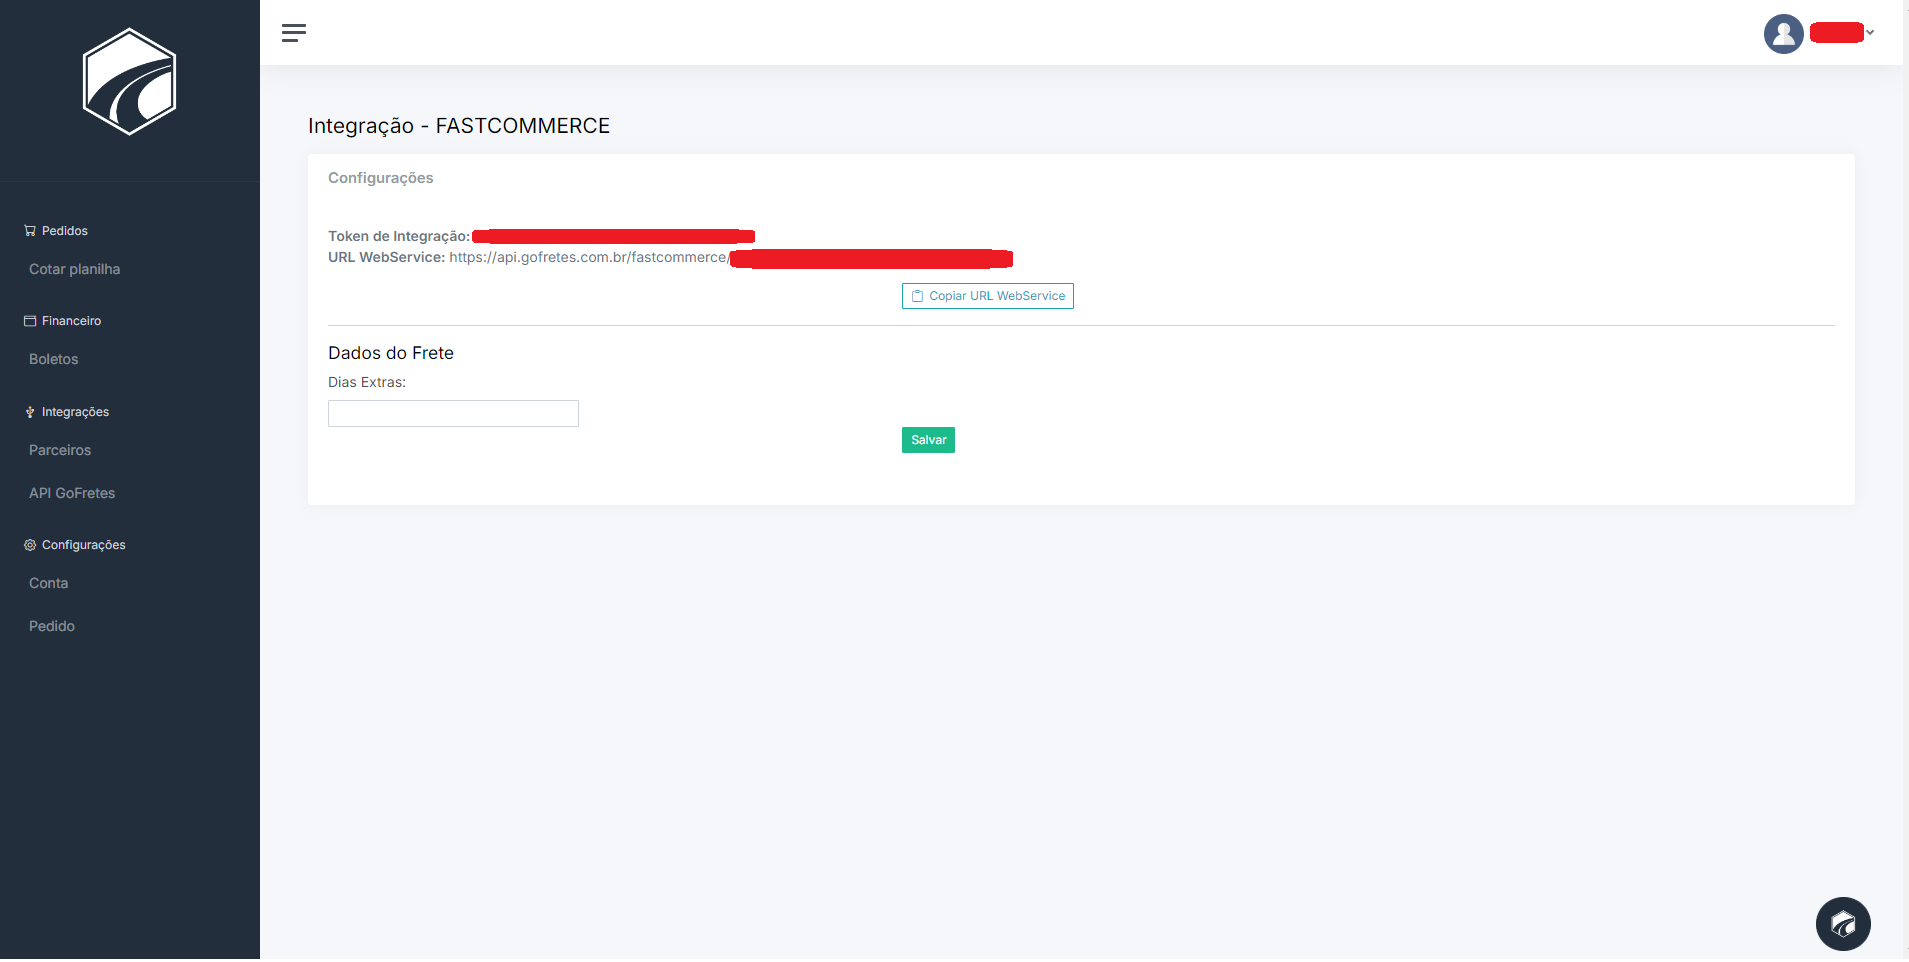Click the GoFretes hexagon logo
The height and width of the screenshot is (962, 1909).
[130, 82]
